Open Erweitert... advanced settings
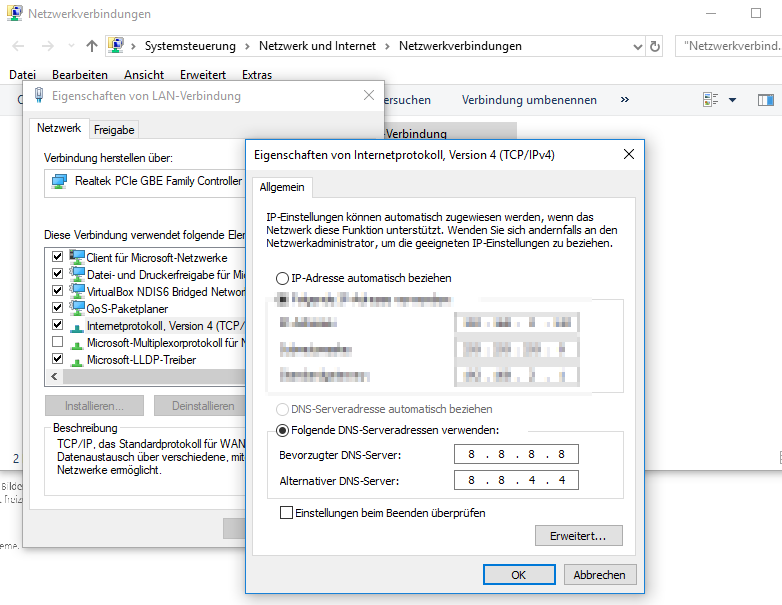This screenshot has width=782, height=605. pos(579,536)
